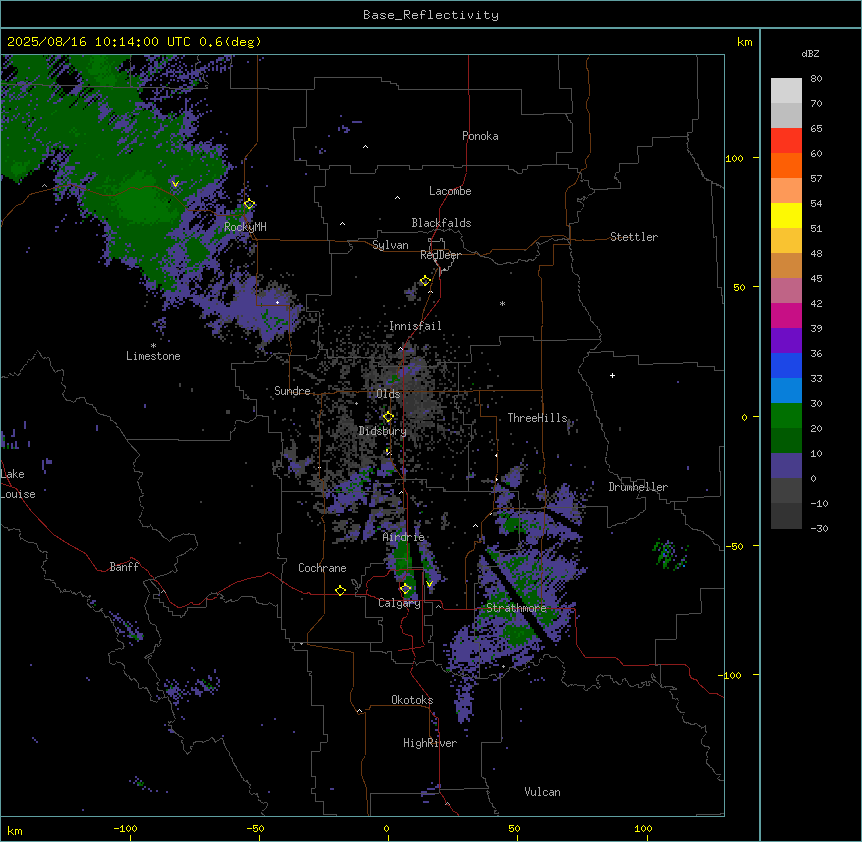Viewport: 862px width, 842px height.
Task: Click the yellow V marker northwest of RockyMH
Action: (175, 184)
